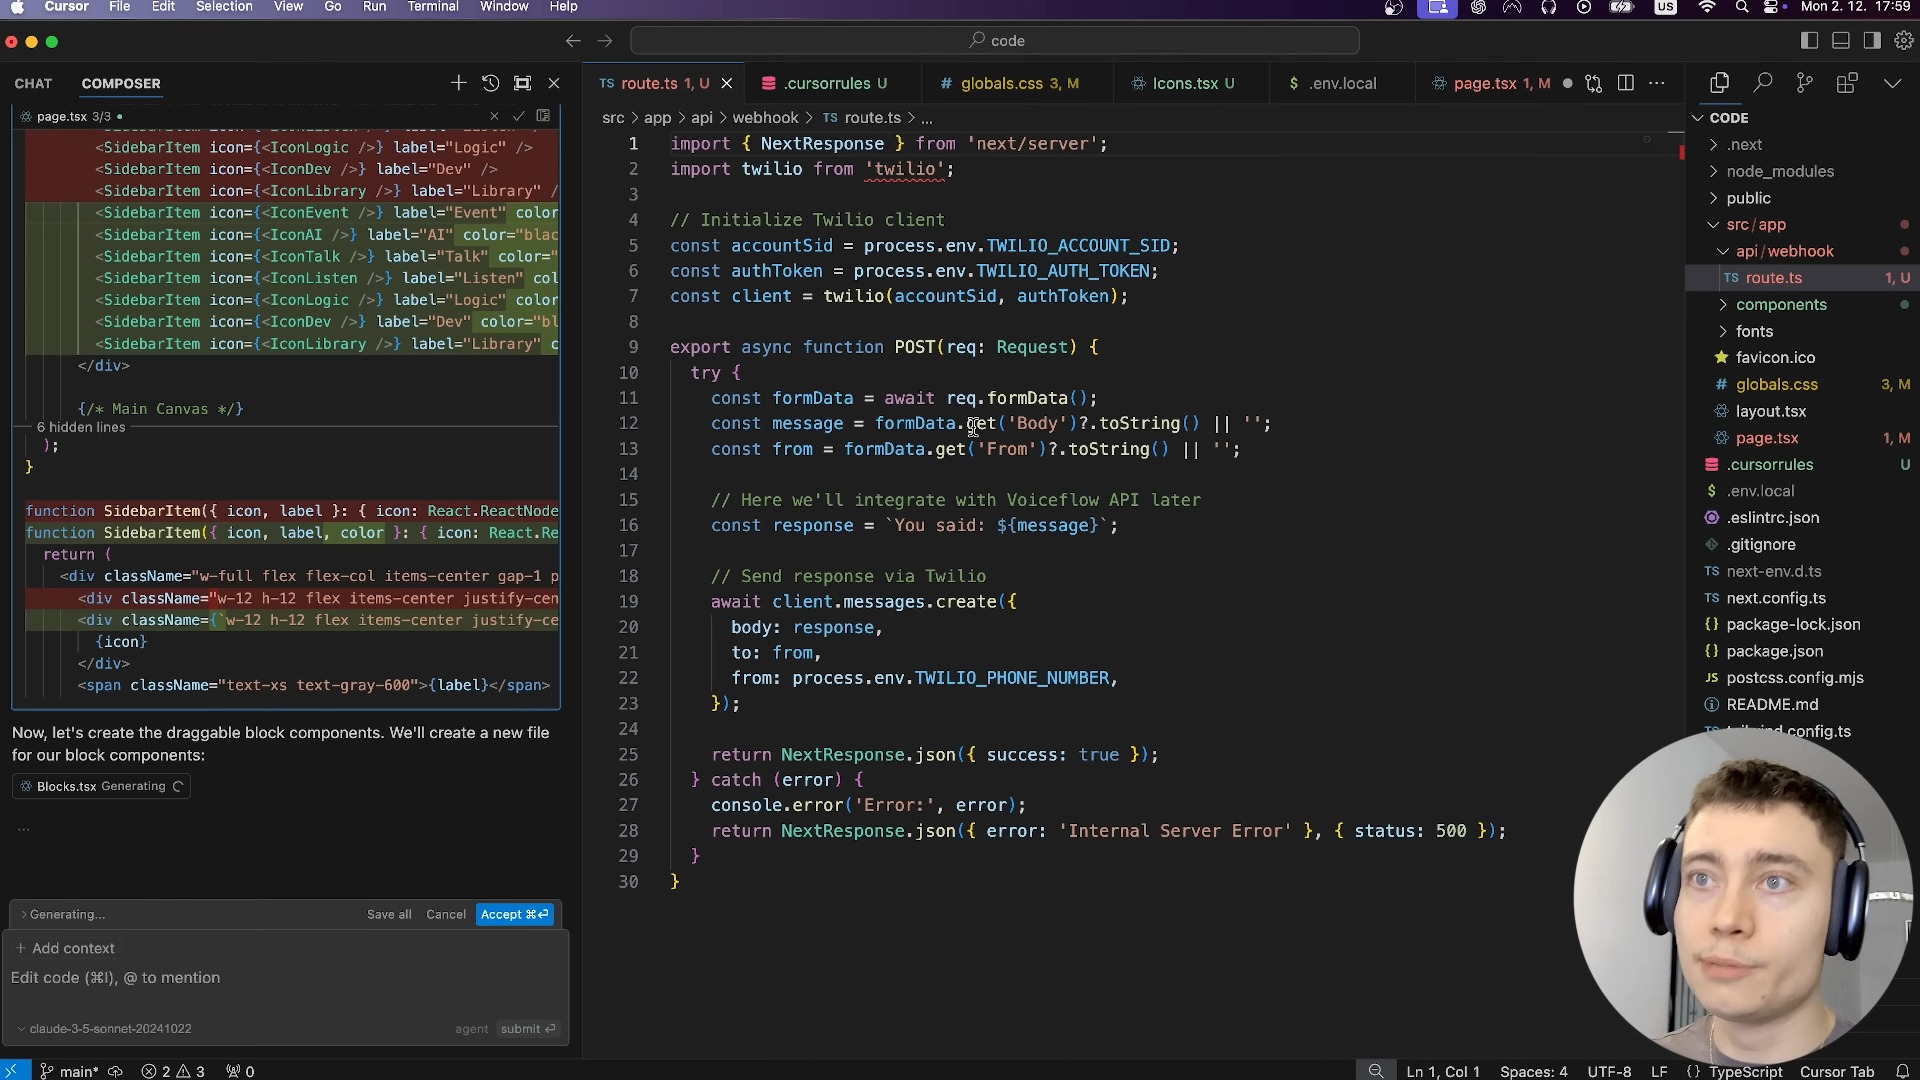Open Extensions view icon
This screenshot has height=1080, width=1920.
coord(1847,83)
